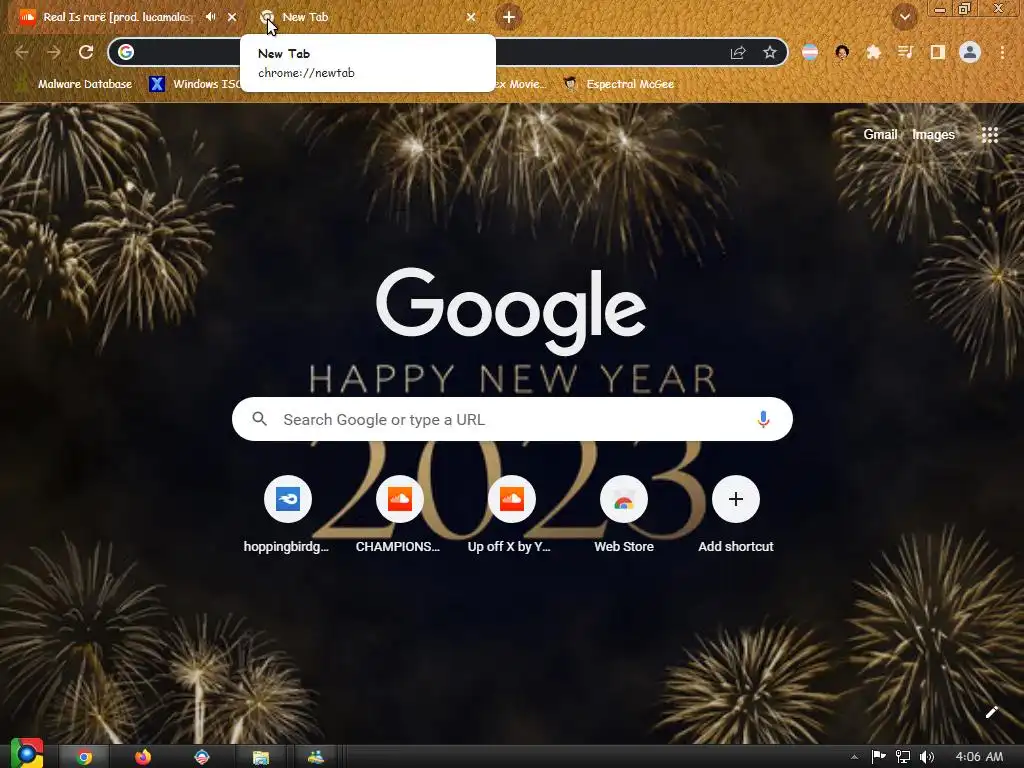Image resolution: width=1024 pixels, height=768 pixels.
Task: Click the Google icon in address bar
Action: pos(126,52)
